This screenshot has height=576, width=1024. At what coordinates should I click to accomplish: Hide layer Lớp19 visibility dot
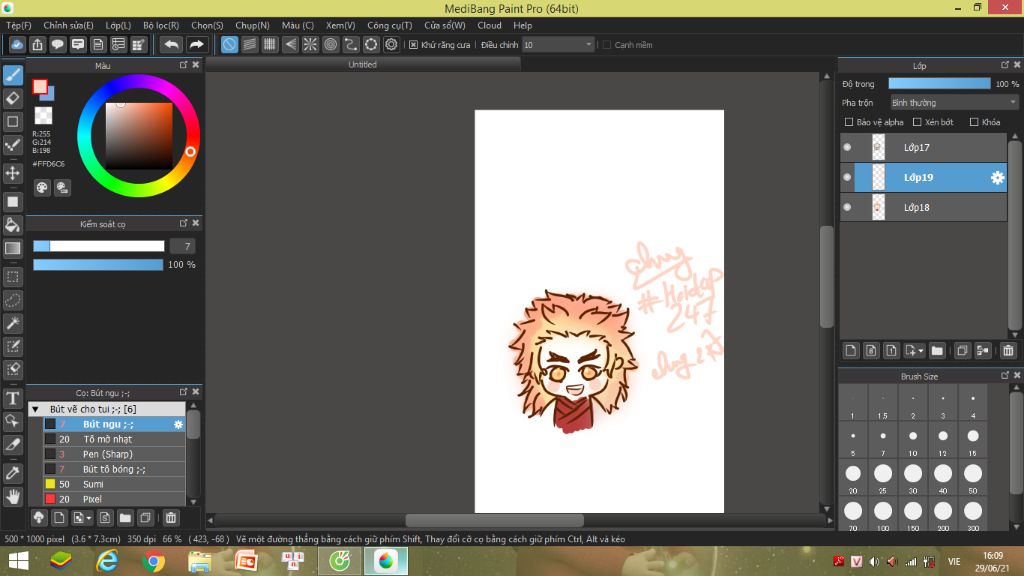[x=847, y=177]
